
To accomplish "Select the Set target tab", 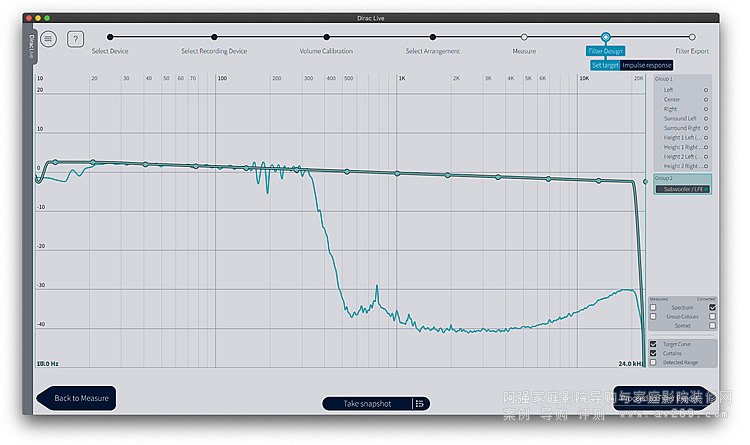I will click(x=604, y=65).
